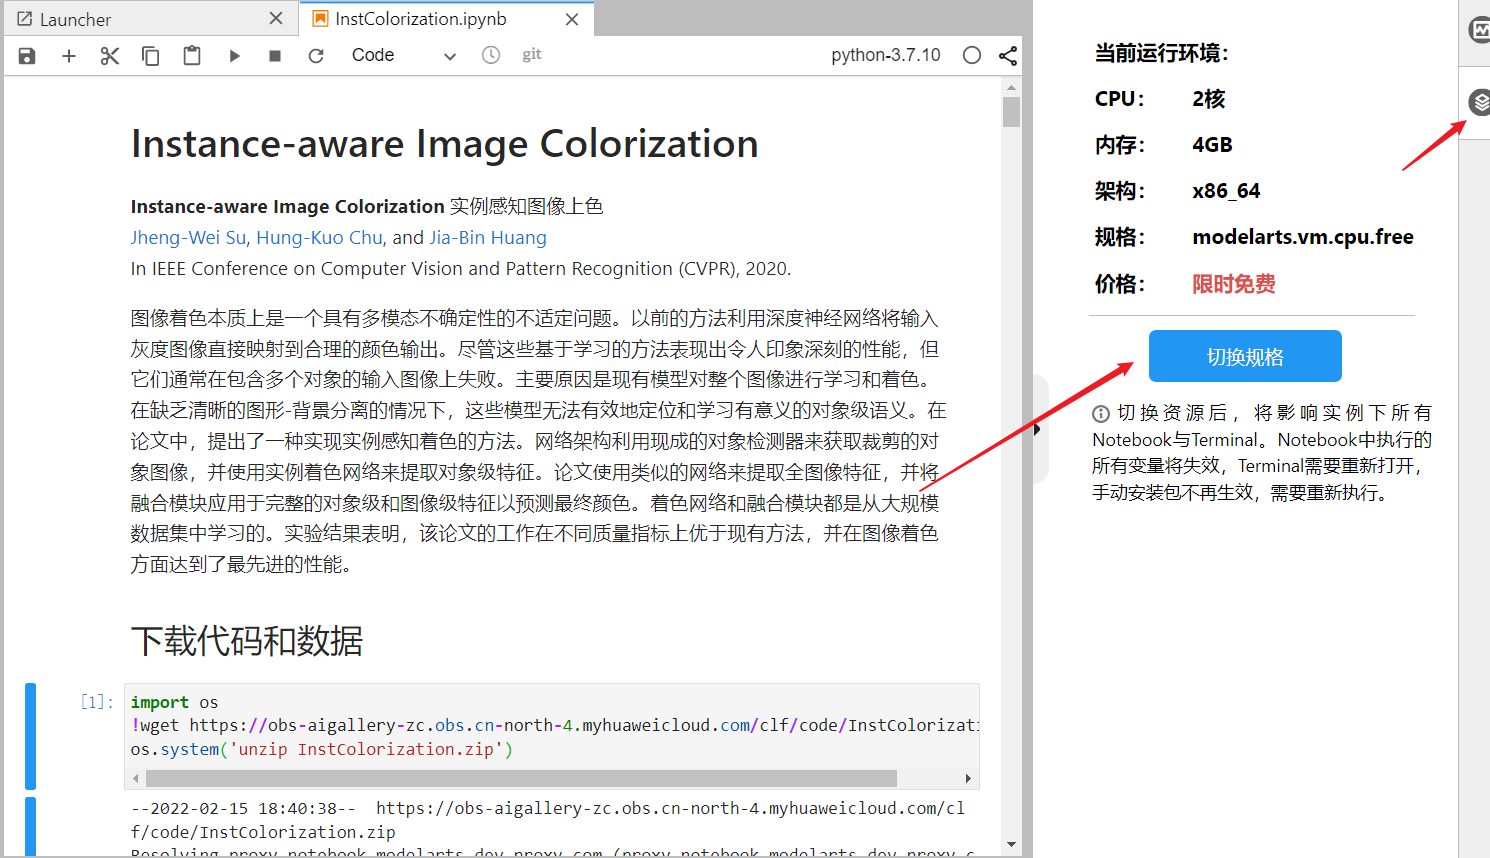Select the python-3.7.10 kernel name

click(886, 55)
